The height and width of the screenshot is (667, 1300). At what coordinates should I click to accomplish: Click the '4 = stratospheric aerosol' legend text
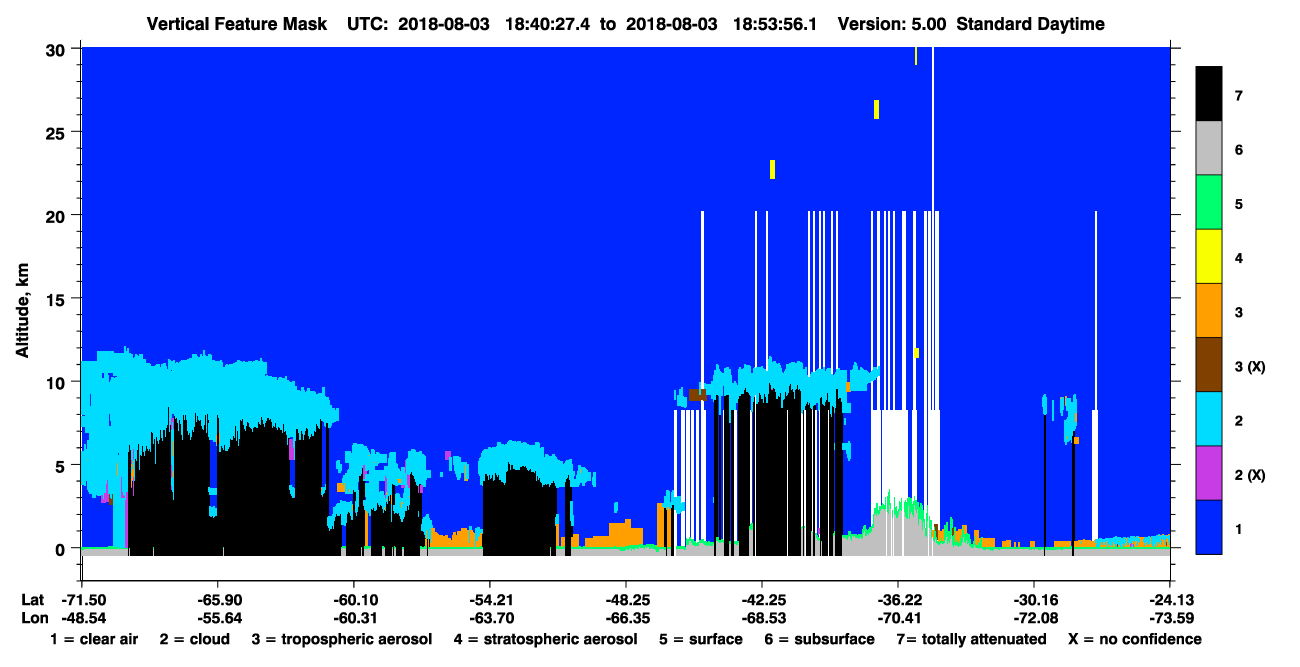click(545, 640)
